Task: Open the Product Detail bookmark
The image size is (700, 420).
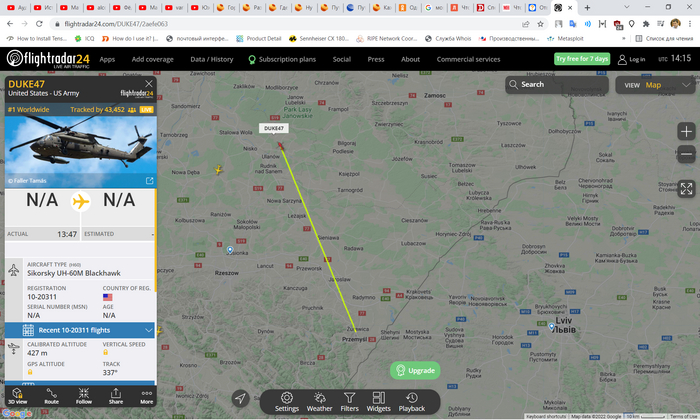Action: tap(259, 39)
